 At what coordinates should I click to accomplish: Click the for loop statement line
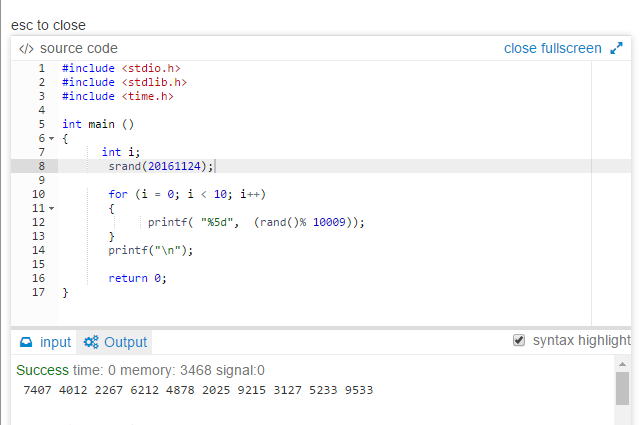(187, 194)
